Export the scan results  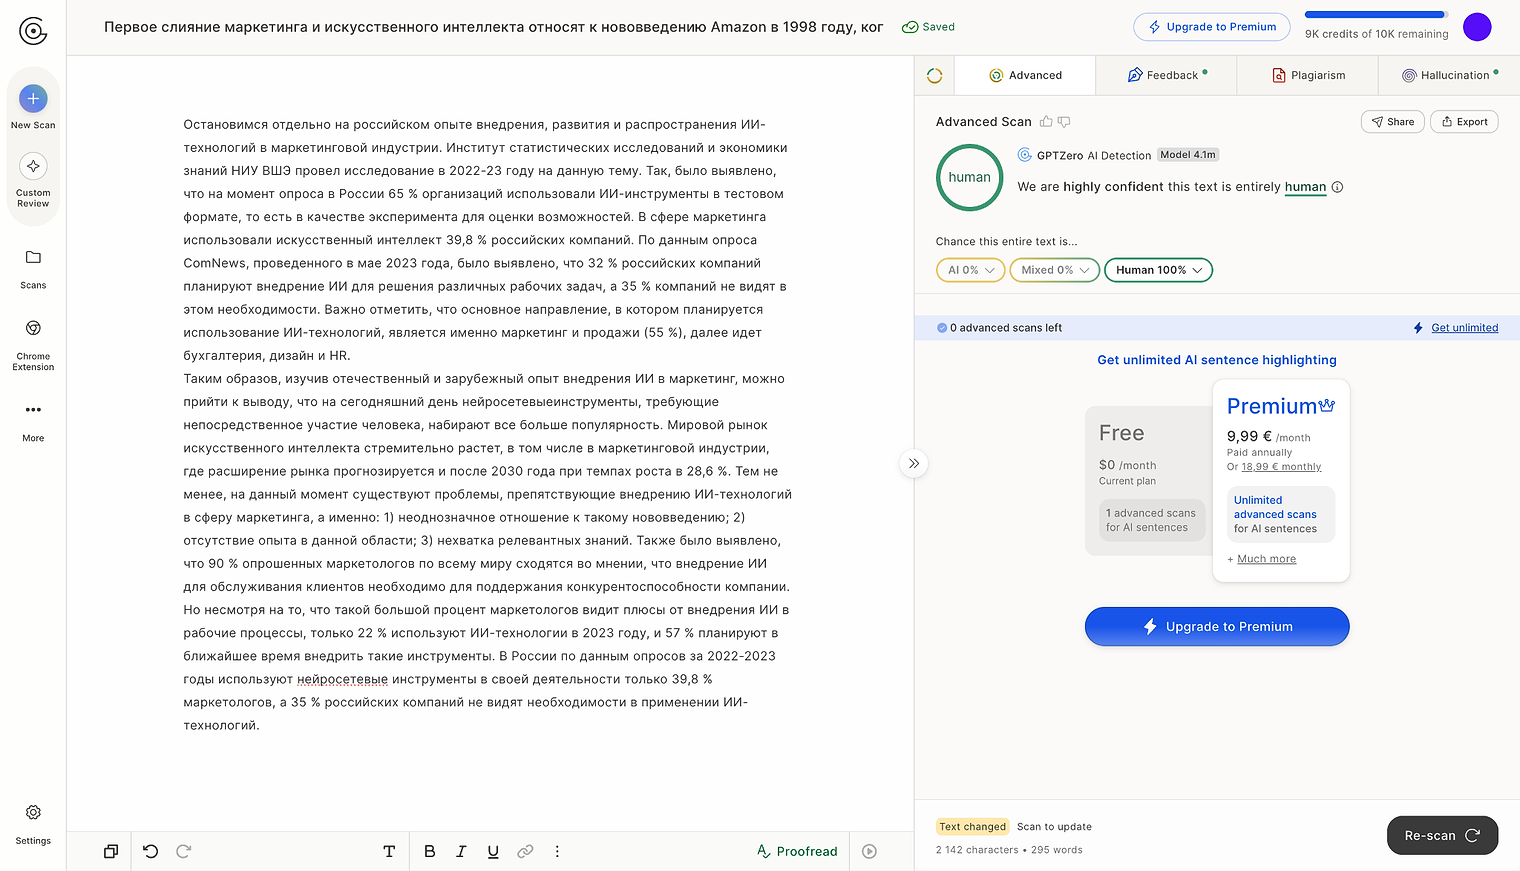(1464, 122)
